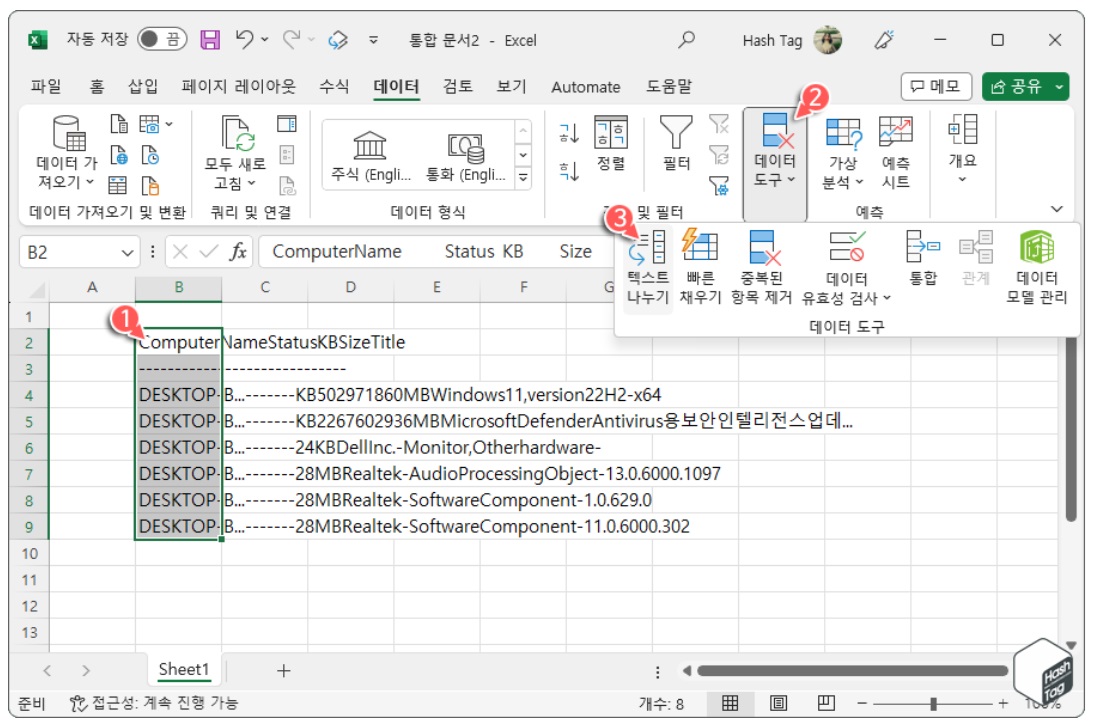The height and width of the screenshot is (725, 1093).
Task: Click the advanced filter icon
Action: [719, 185]
